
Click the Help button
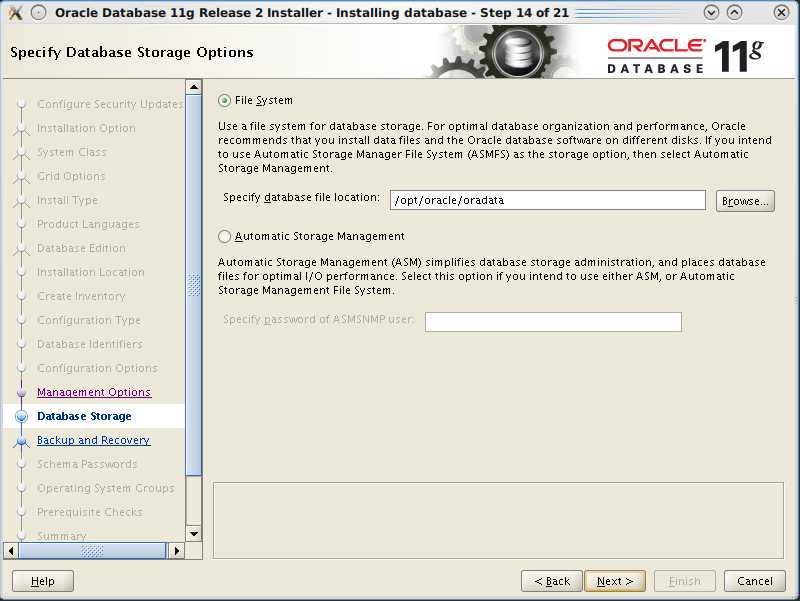pyautogui.click(x=43, y=581)
